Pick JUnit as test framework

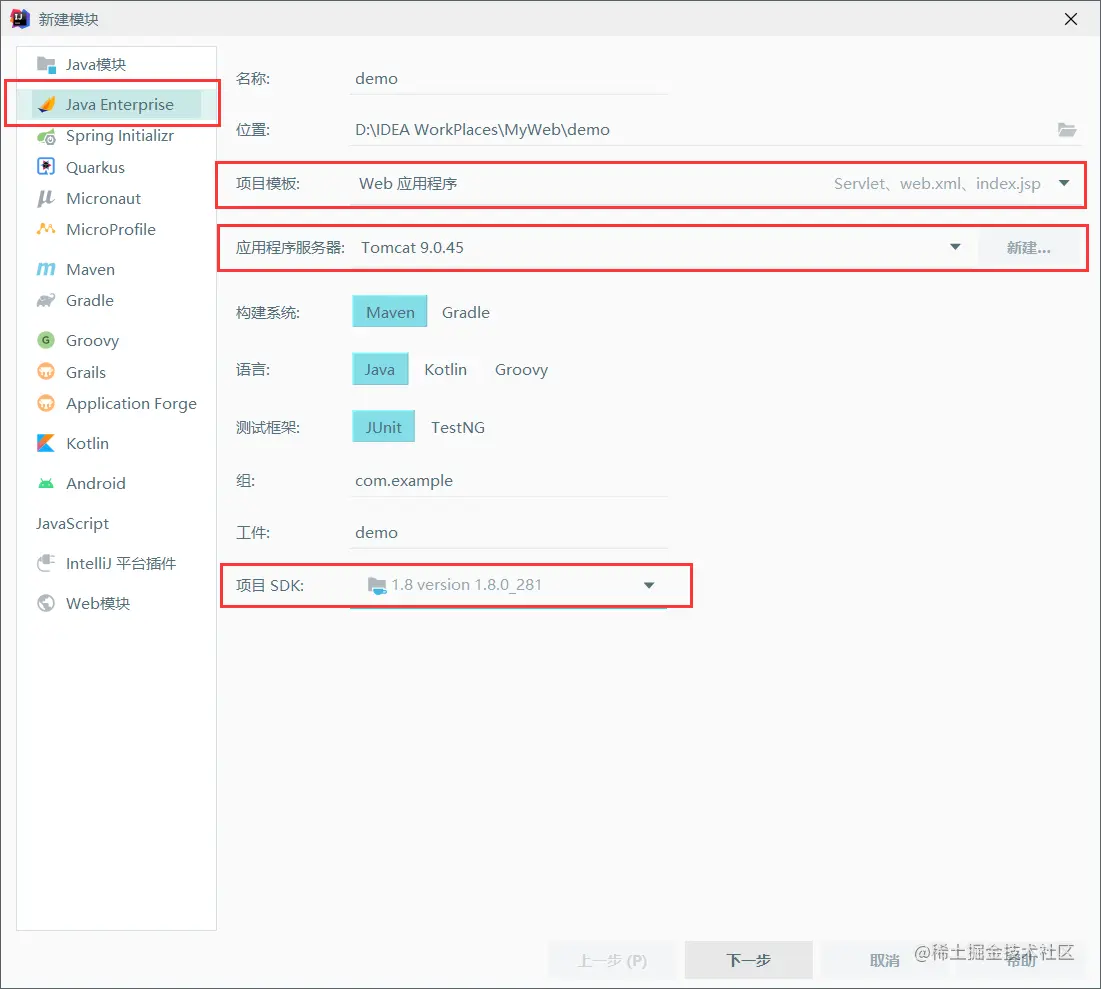[x=383, y=427]
